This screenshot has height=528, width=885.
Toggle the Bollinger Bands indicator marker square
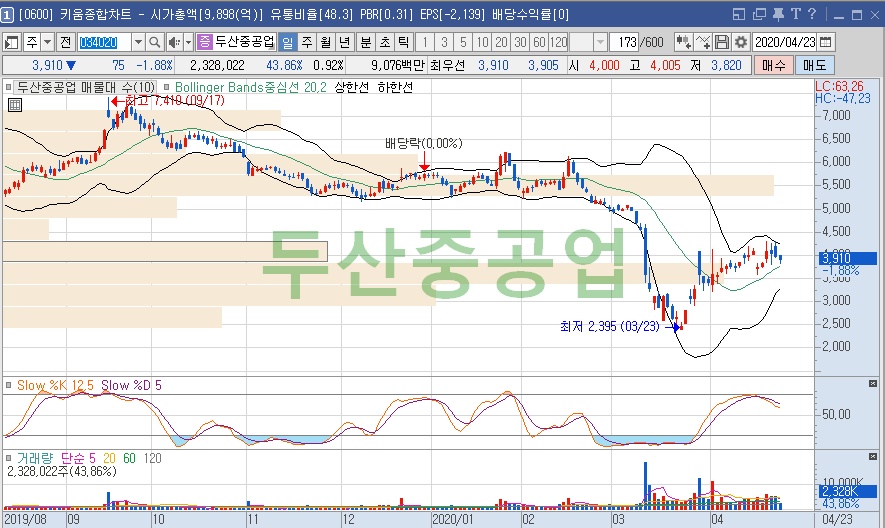[167, 87]
